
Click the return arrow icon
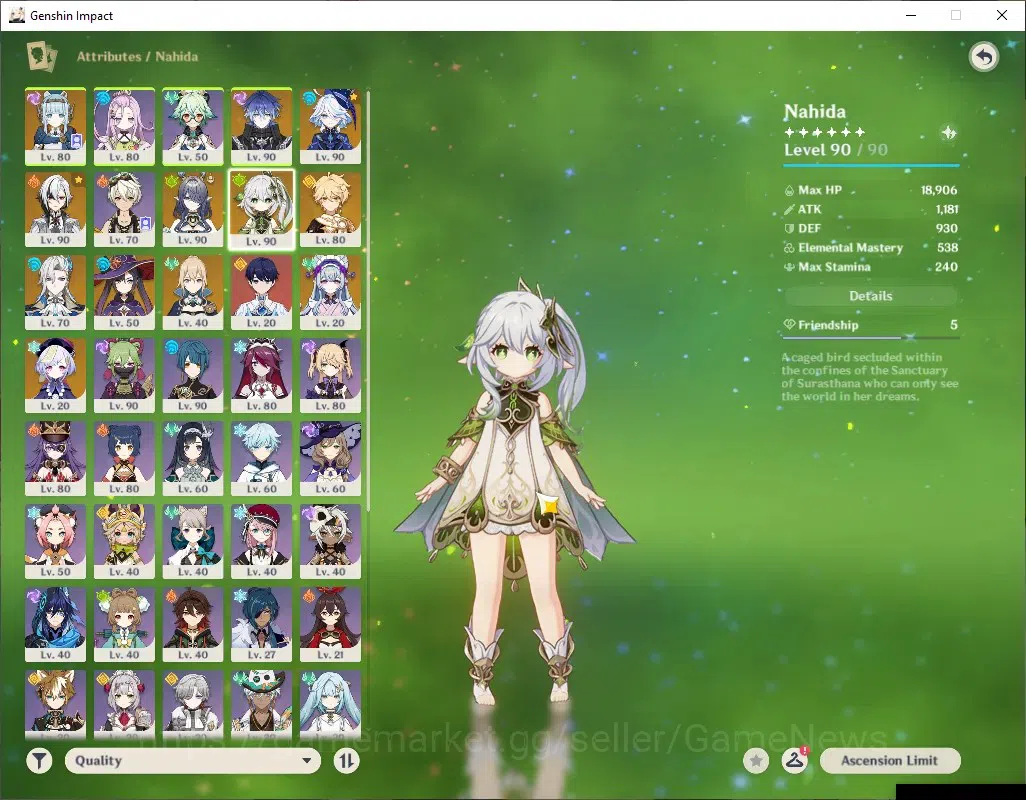(x=983, y=57)
